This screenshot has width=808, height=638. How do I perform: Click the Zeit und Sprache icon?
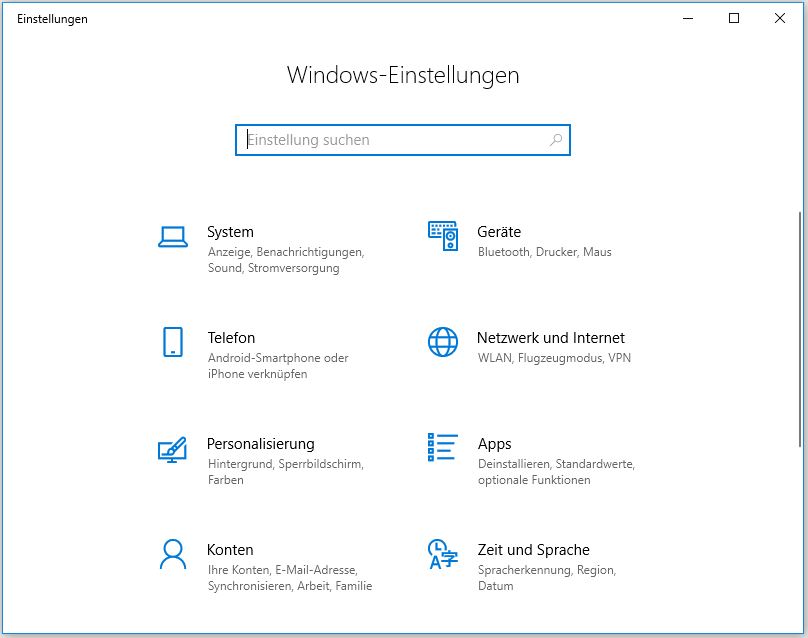(x=442, y=554)
